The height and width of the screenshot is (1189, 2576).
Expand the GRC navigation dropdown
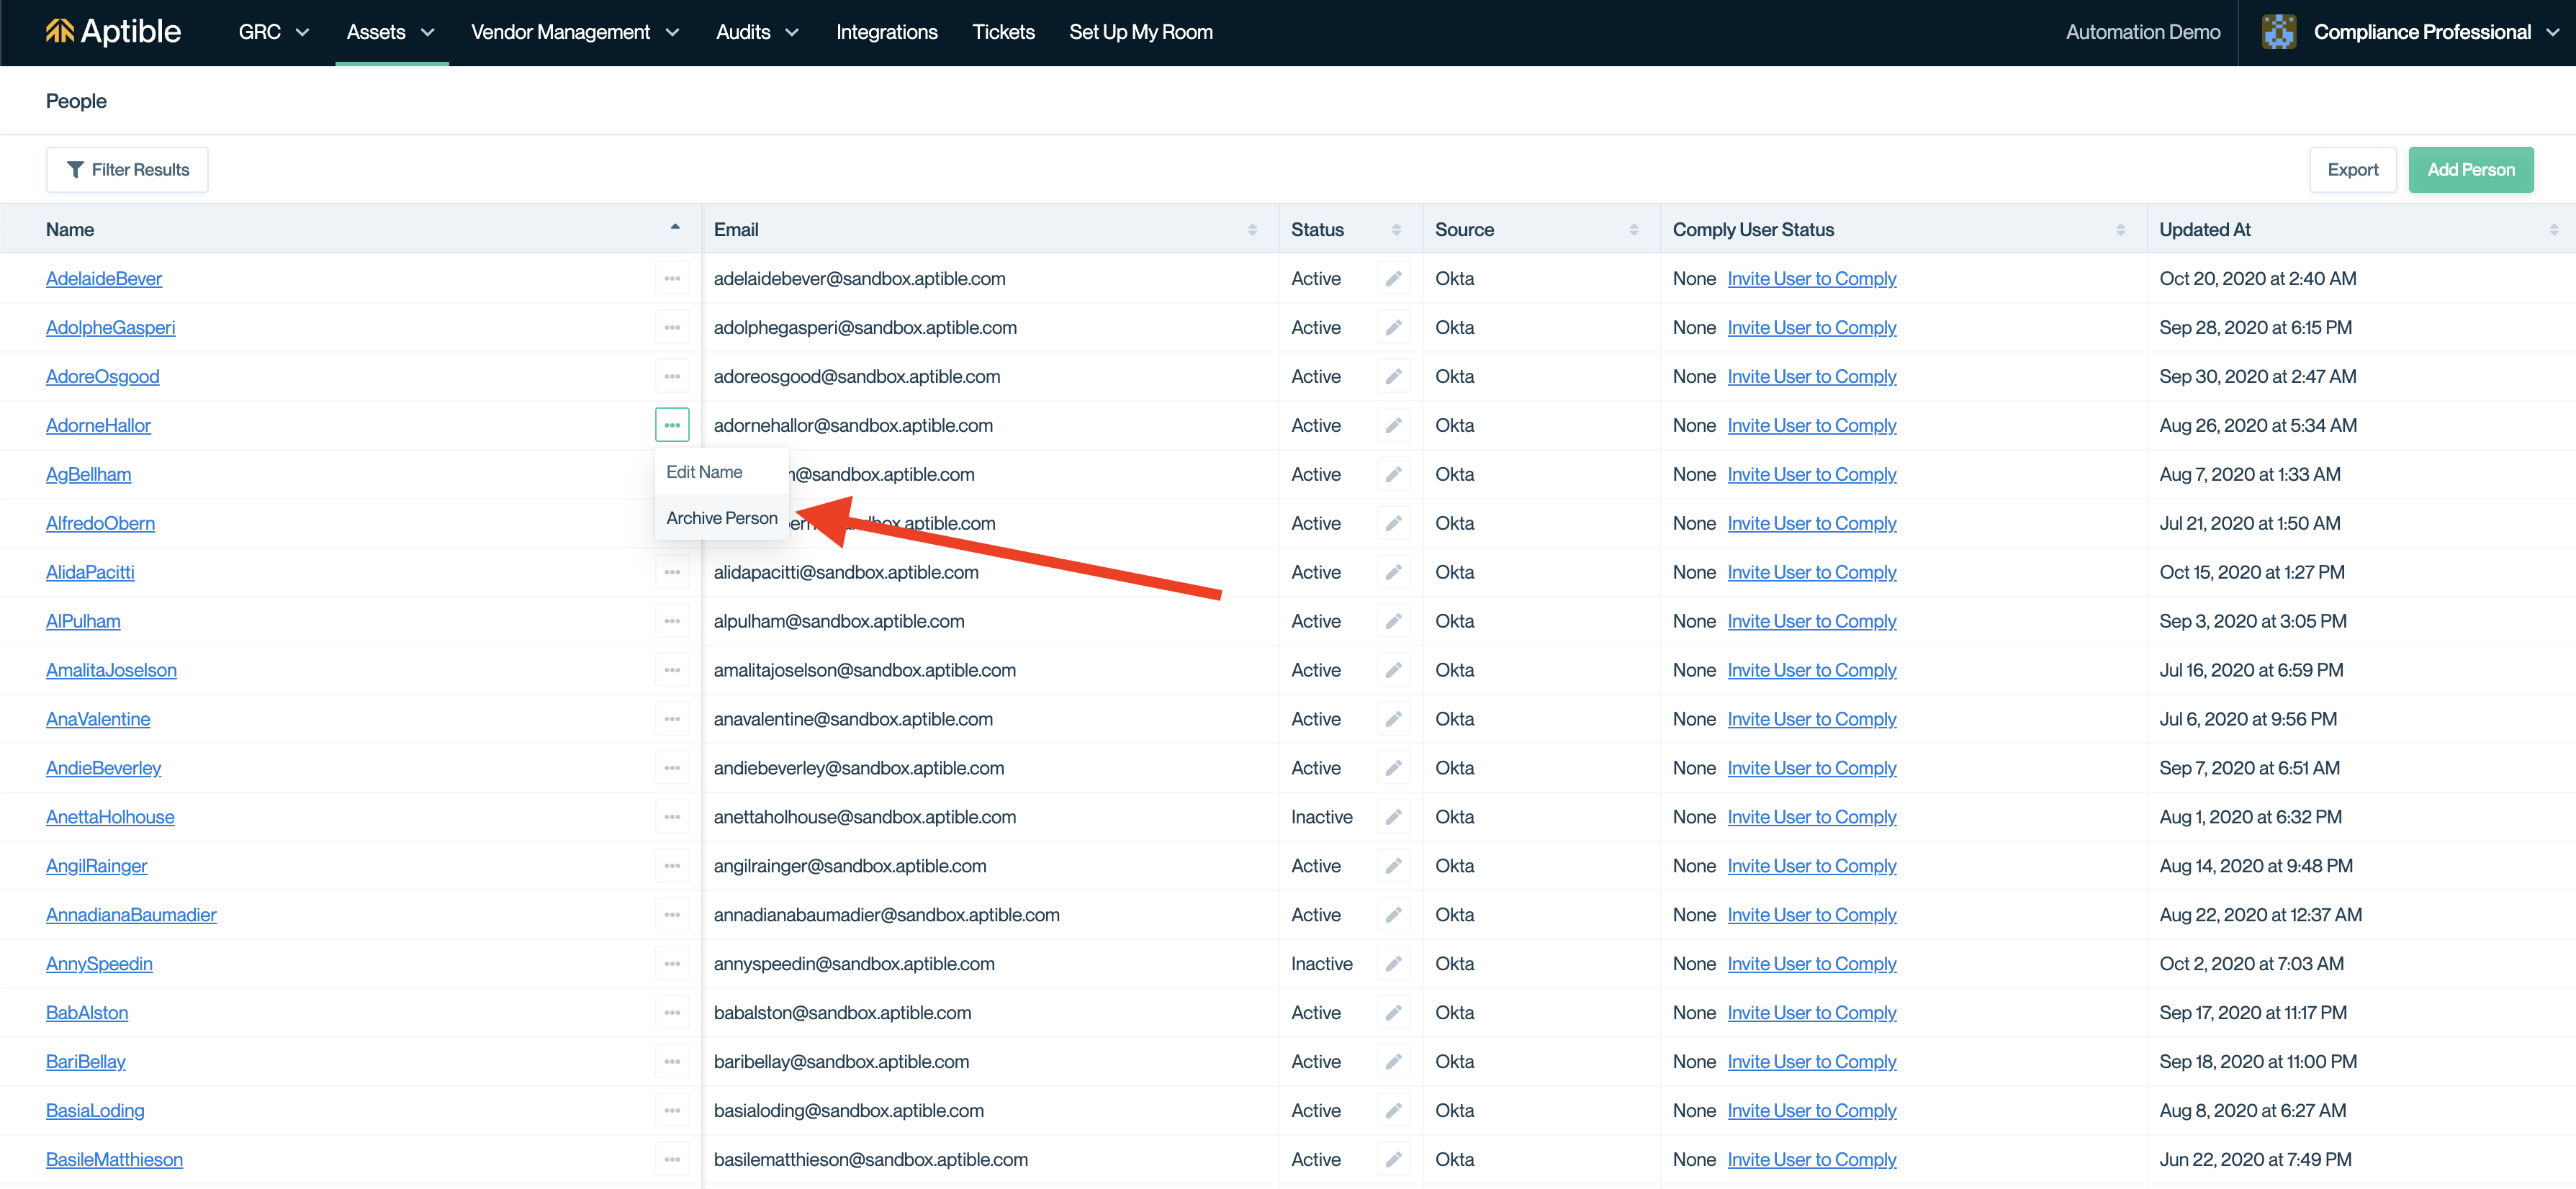(x=273, y=32)
